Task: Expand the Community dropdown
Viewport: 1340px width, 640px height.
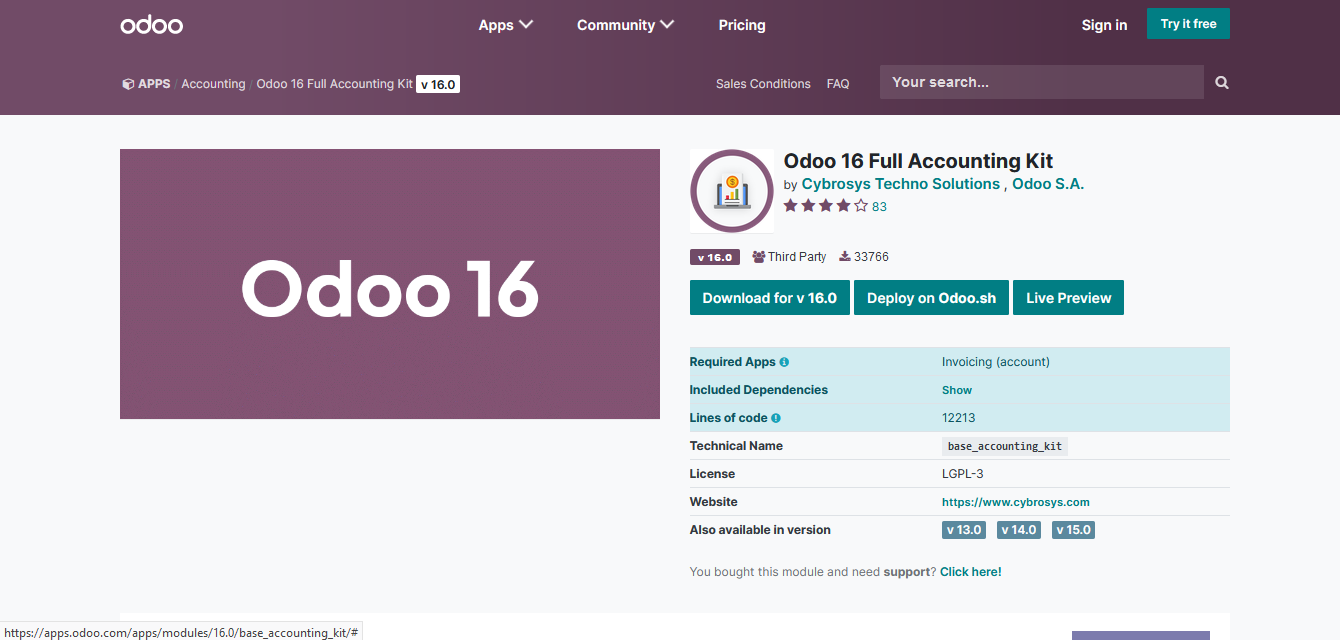Action: pyautogui.click(x=625, y=24)
